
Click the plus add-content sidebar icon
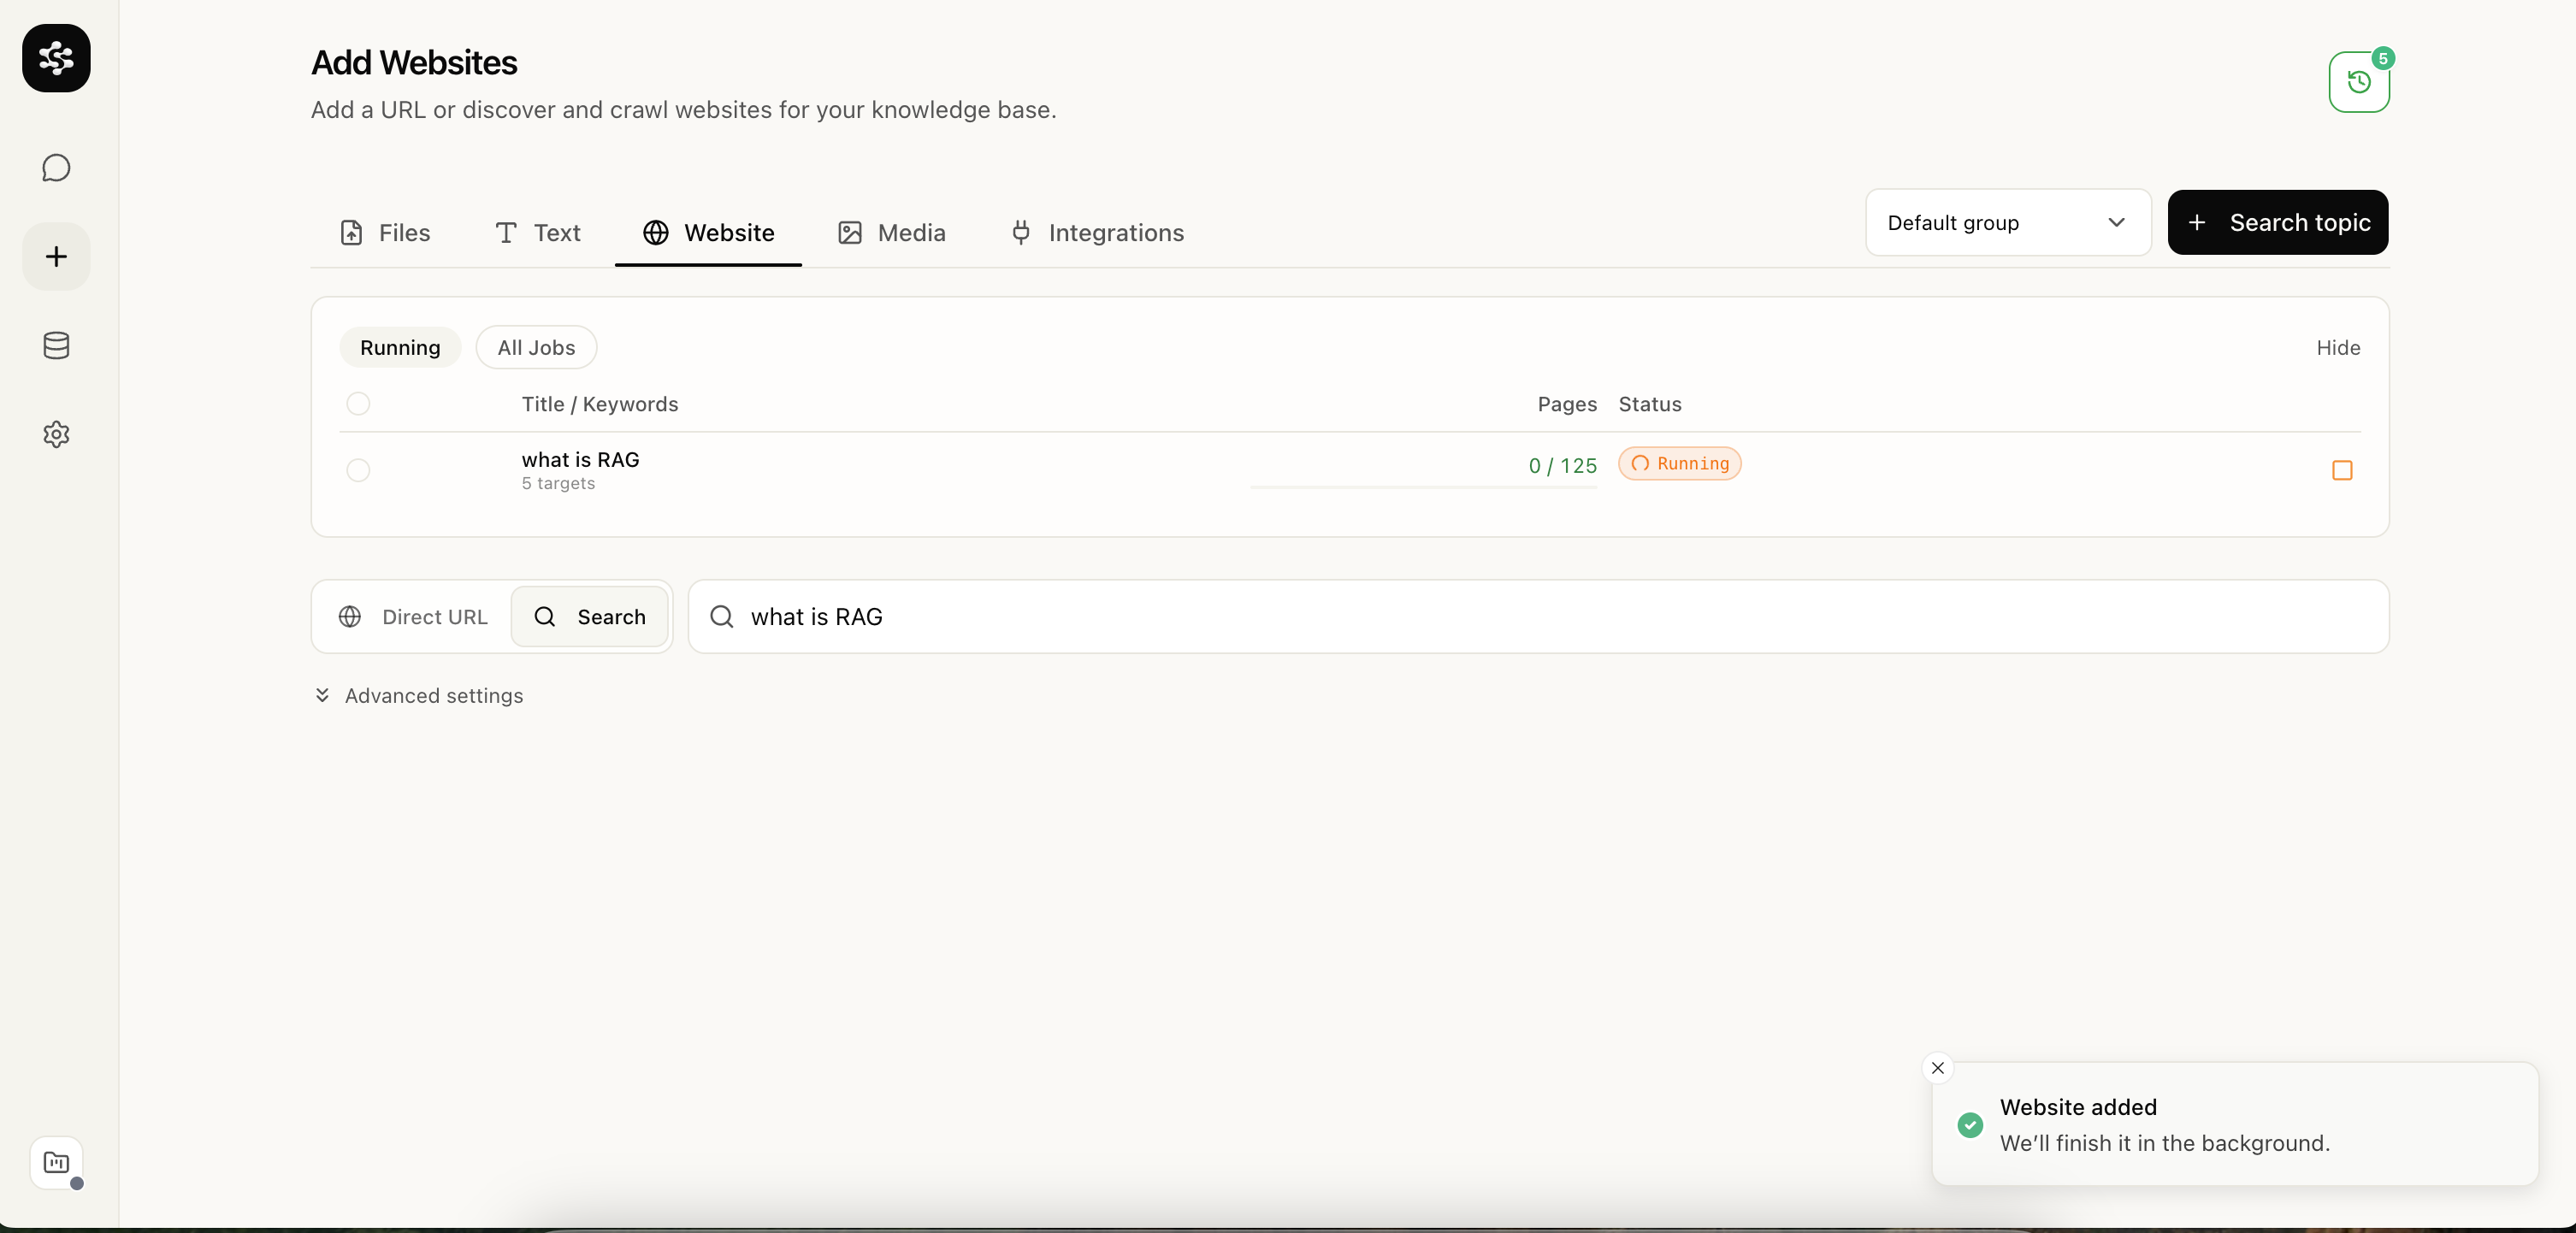(x=56, y=257)
